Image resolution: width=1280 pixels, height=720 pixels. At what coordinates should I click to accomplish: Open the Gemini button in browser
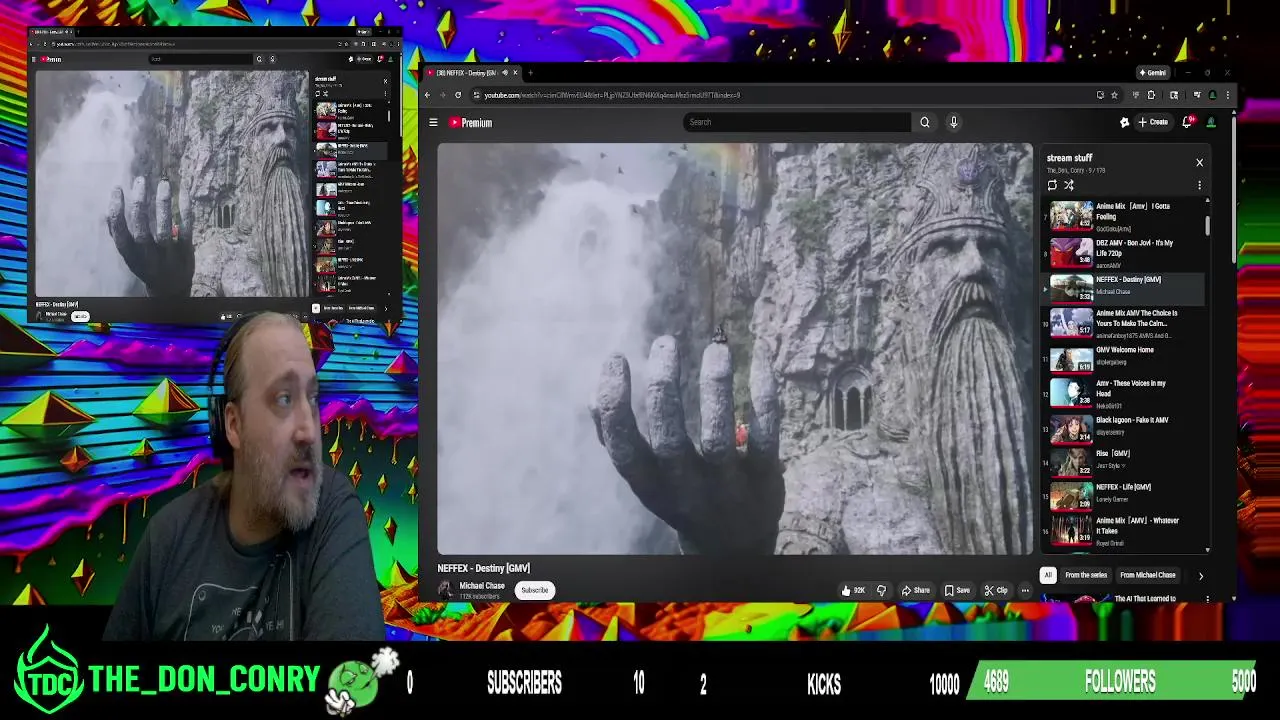pyautogui.click(x=1153, y=72)
